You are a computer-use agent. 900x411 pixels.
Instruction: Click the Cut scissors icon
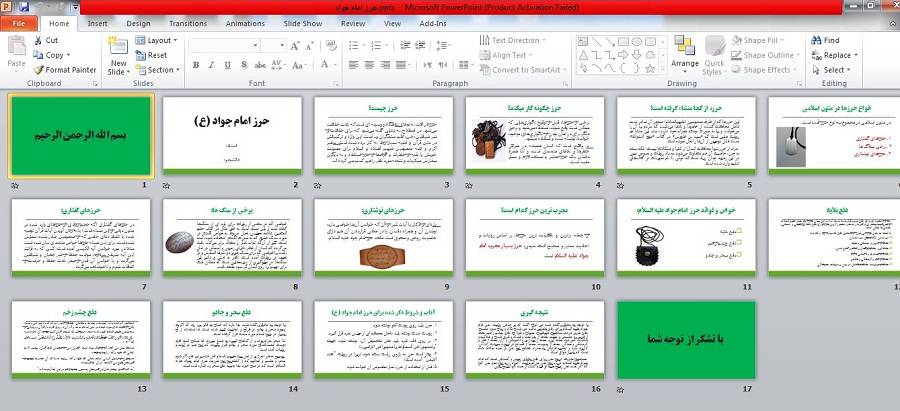(38, 40)
